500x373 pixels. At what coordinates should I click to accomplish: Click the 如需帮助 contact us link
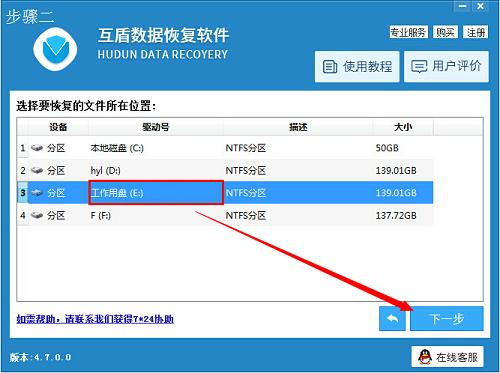[x=95, y=319]
